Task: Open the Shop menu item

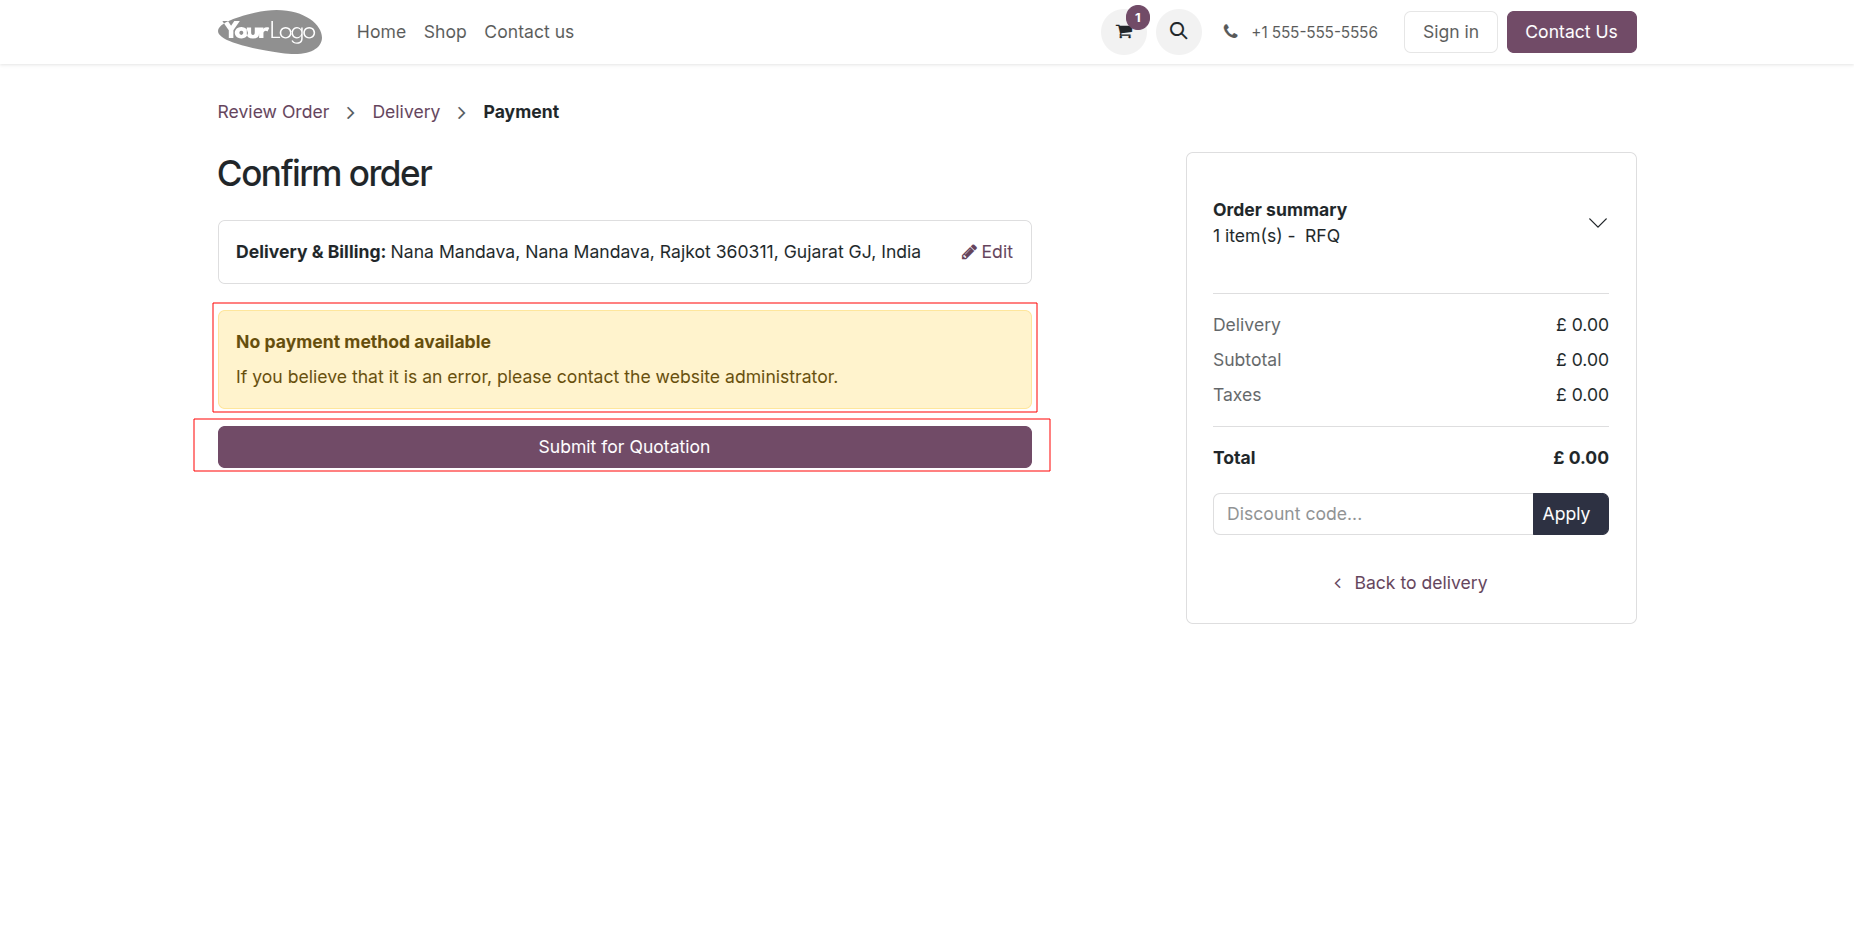Action: point(445,32)
